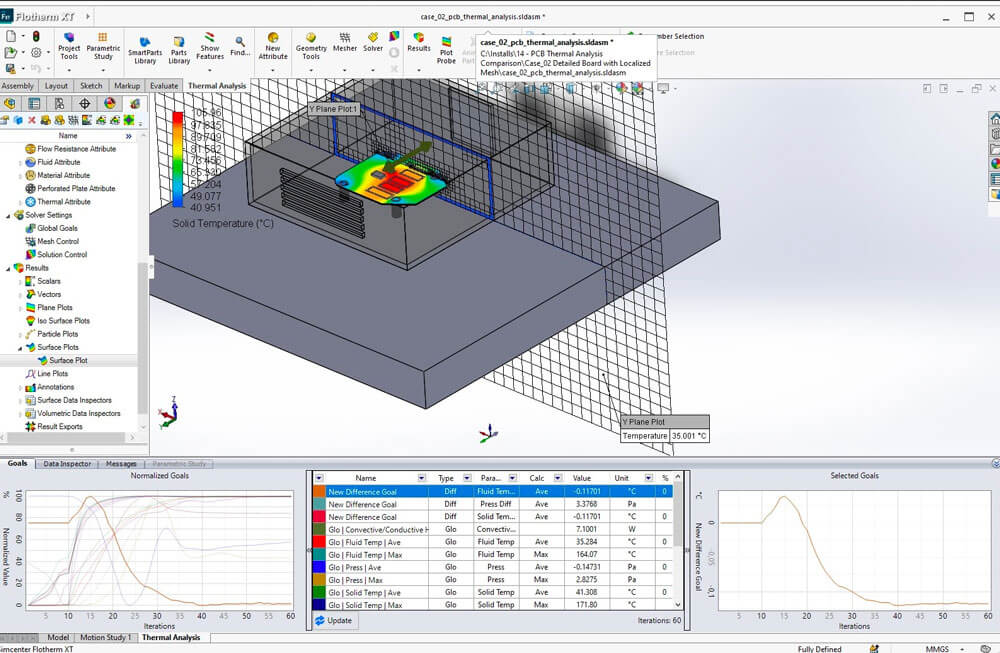Select Perforated Plate Attribute item
This screenshot has height=653, width=1000.
[x=70, y=188]
